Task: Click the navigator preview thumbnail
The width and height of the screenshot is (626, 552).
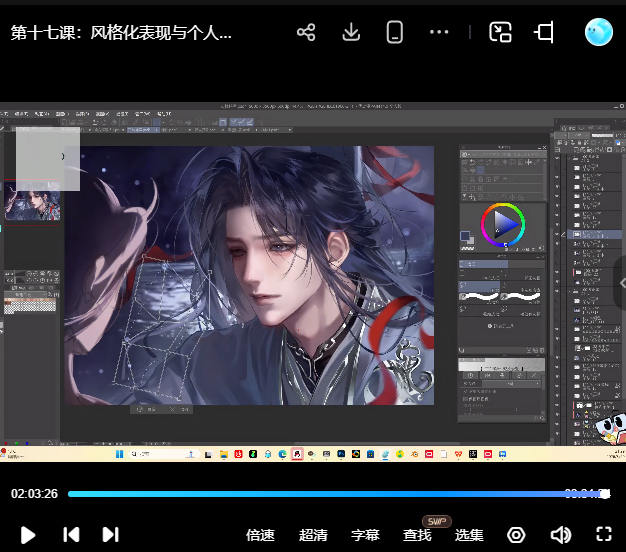Action: [x=32, y=205]
